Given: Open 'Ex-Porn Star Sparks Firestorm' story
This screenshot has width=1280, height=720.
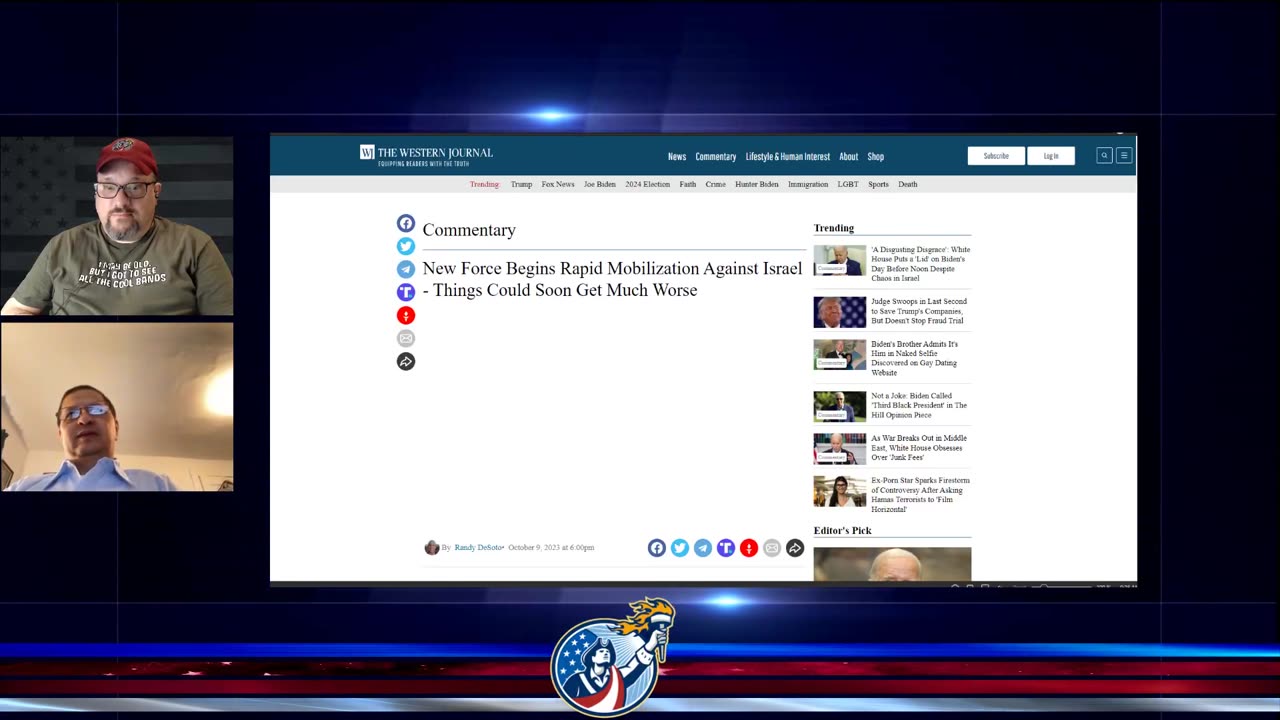Looking at the screenshot, I should click(920, 494).
